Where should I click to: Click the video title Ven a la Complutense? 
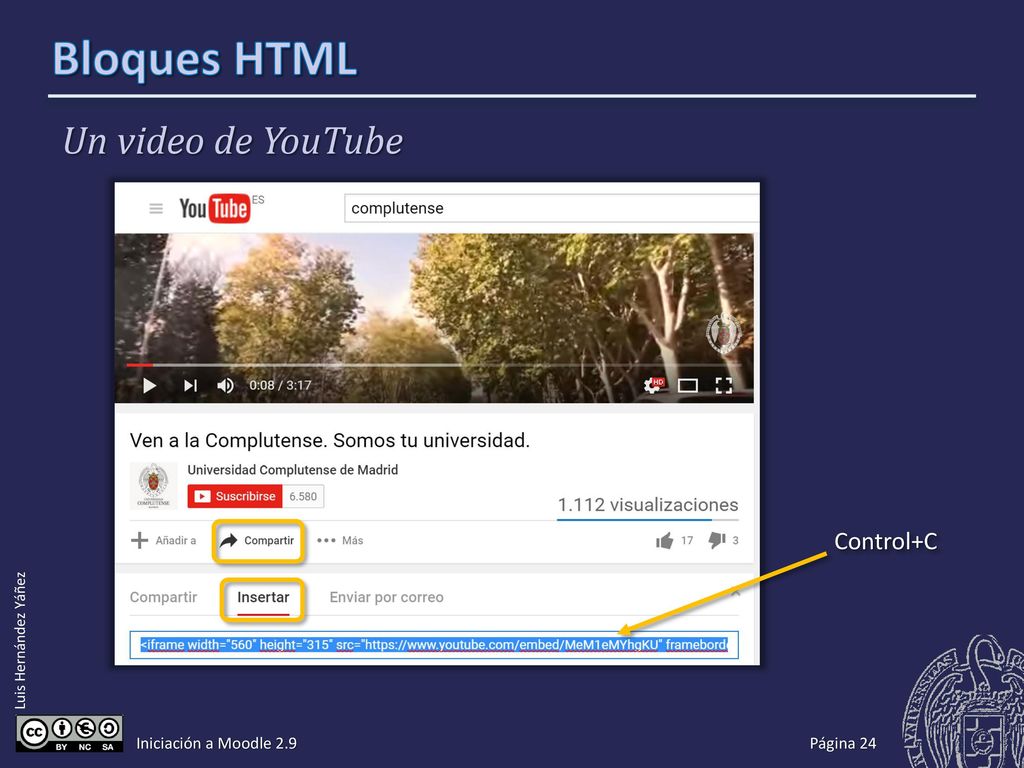click(330, 440)
